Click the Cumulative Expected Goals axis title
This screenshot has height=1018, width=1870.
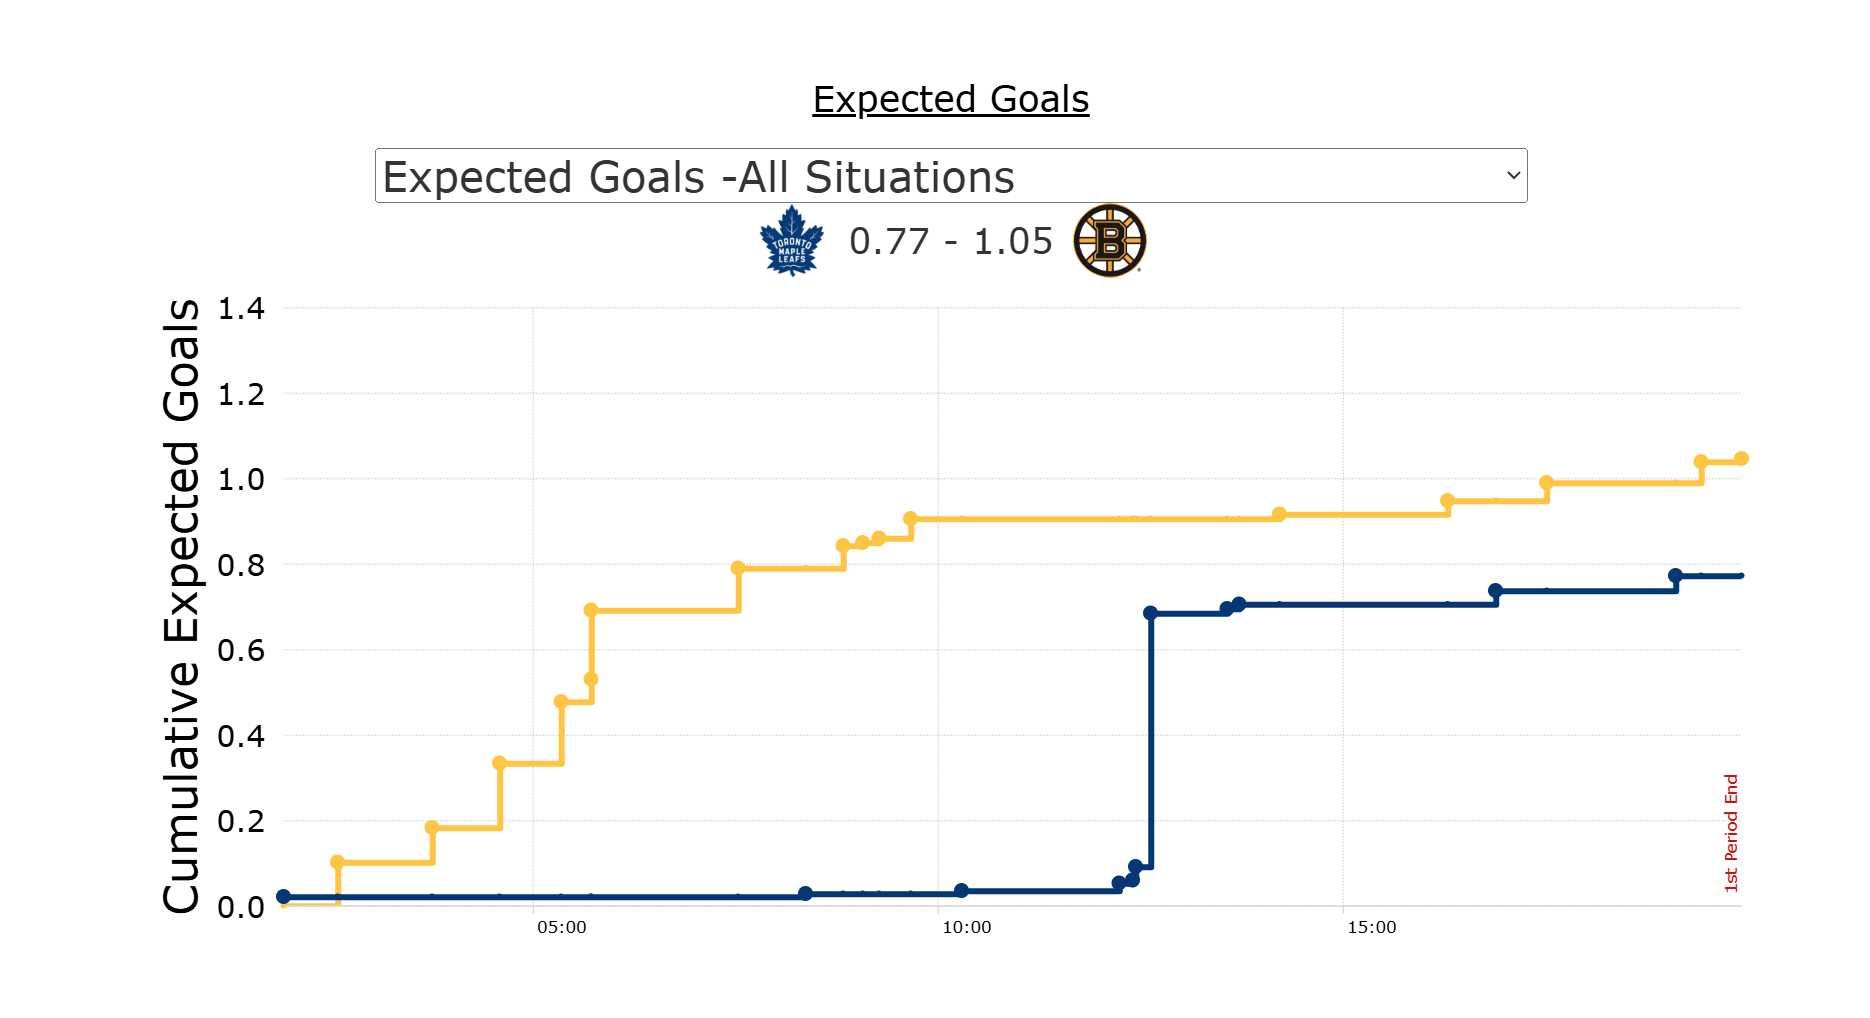pyautogui.click(x=181, y=606)
